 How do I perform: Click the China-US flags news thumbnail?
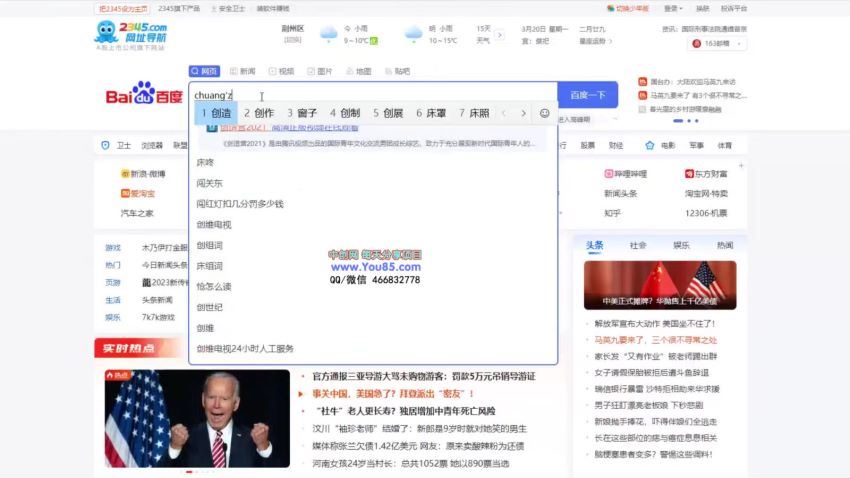[660, 285]
